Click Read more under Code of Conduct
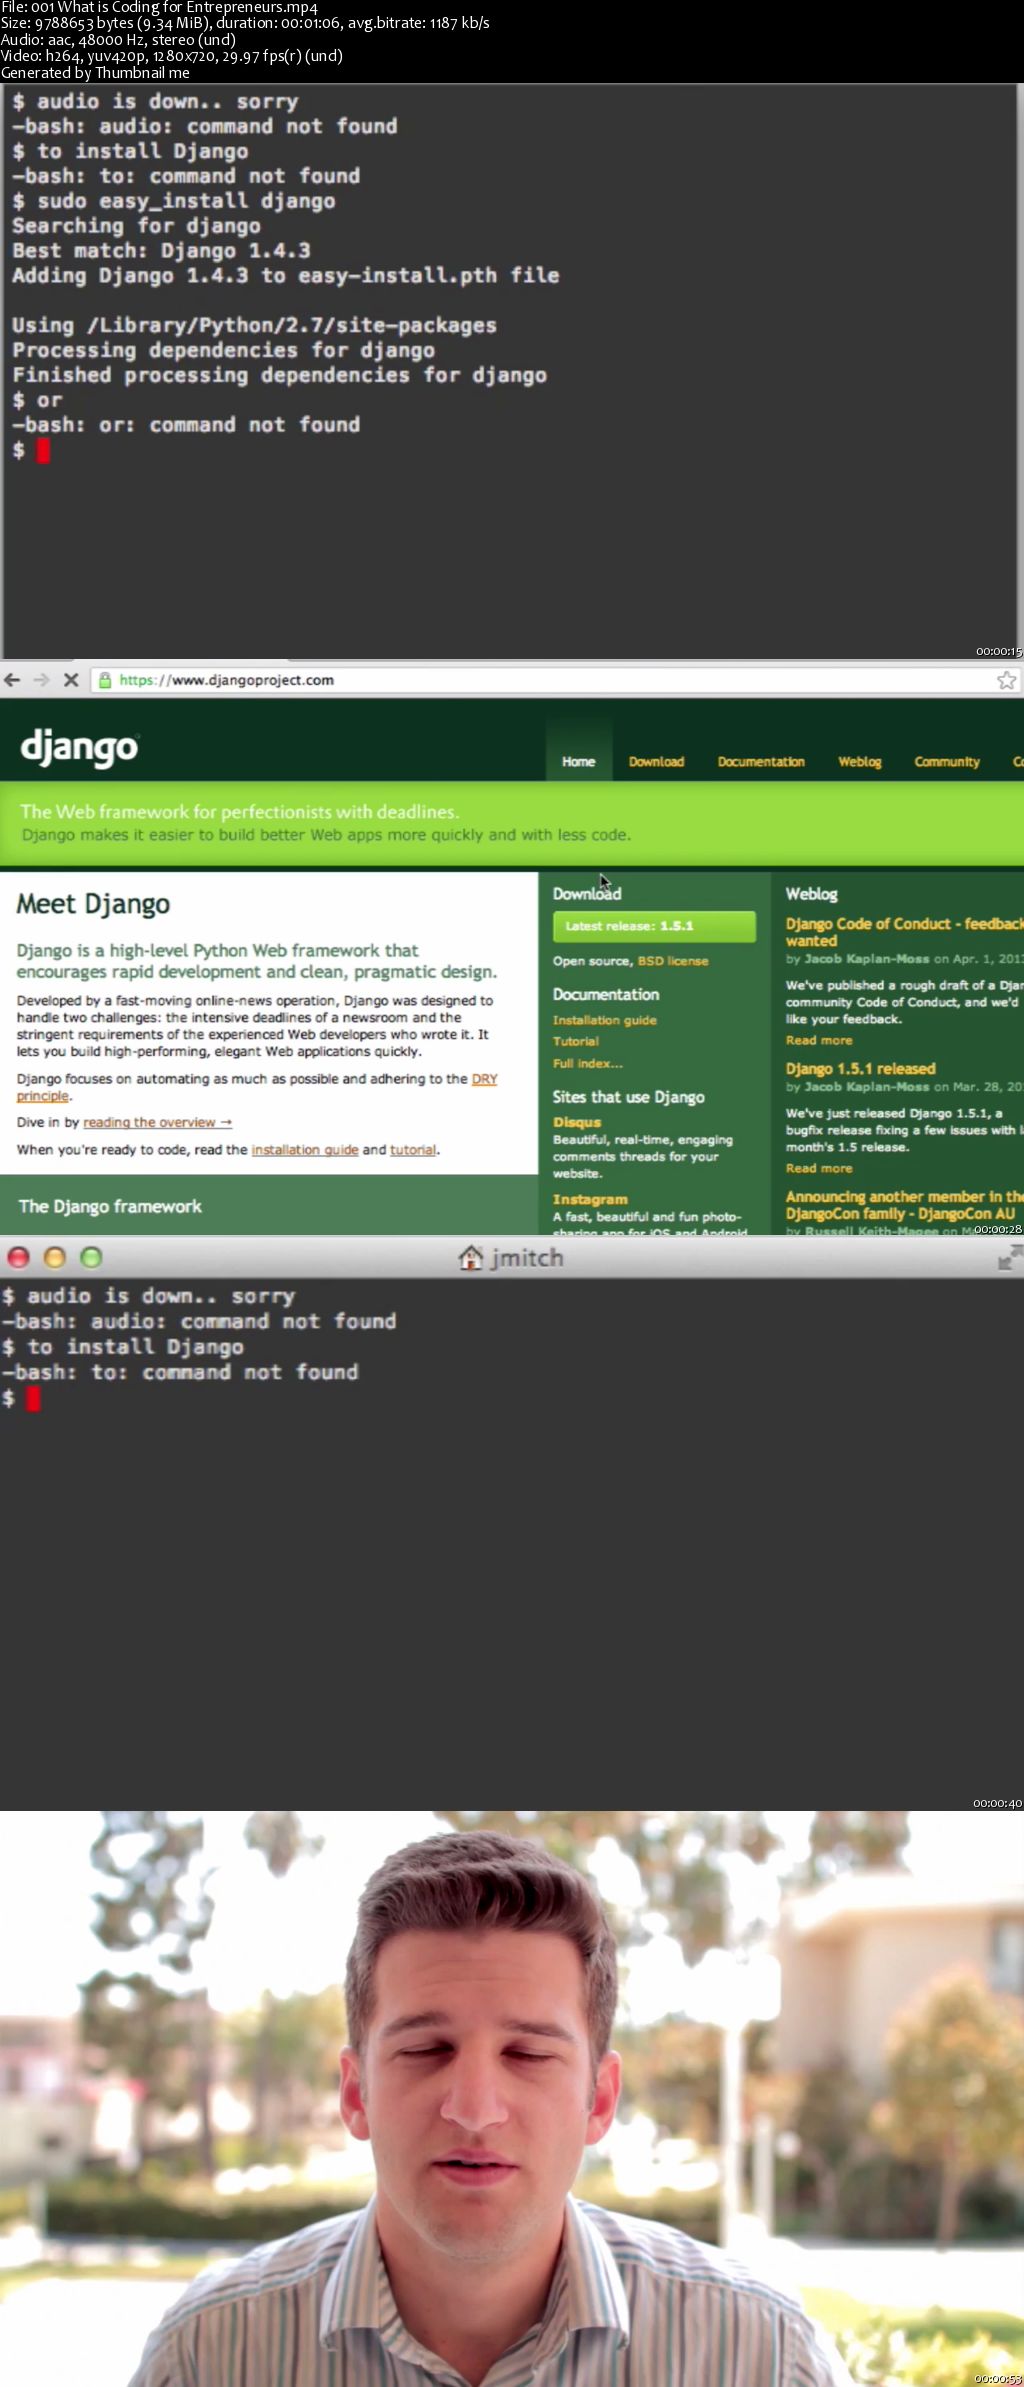 [819, 1040]
